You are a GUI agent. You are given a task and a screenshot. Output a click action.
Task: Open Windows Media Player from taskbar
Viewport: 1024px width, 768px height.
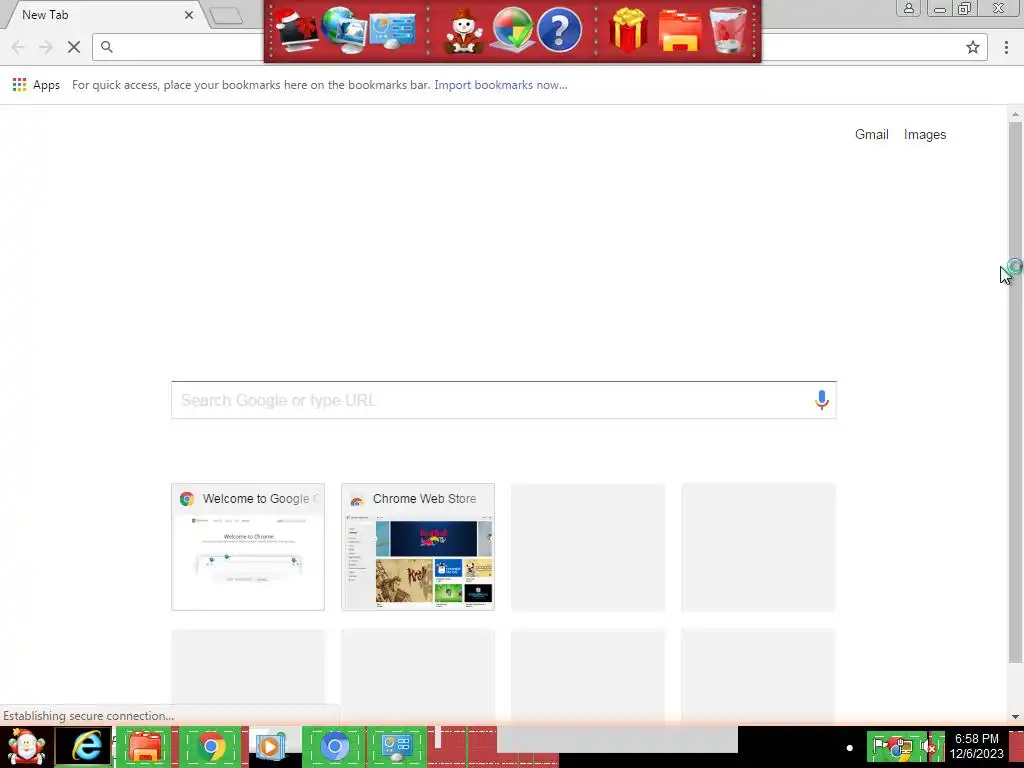[272, 746]
